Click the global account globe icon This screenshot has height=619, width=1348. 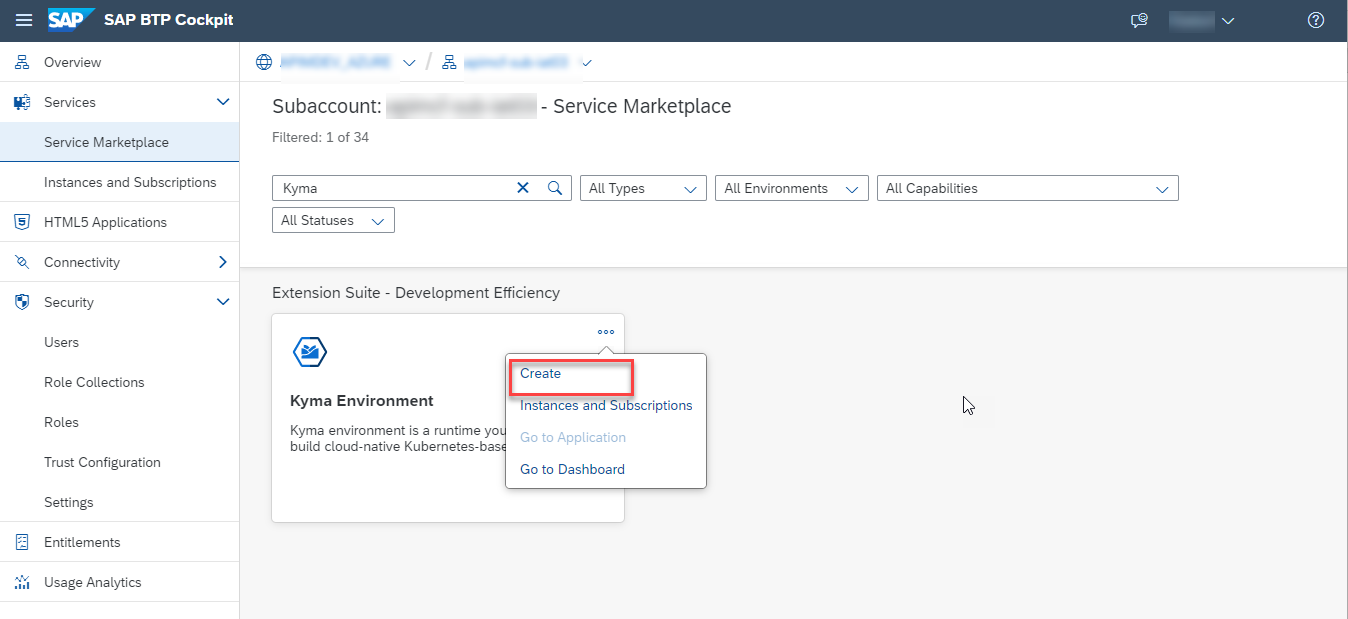pos(264,62)
